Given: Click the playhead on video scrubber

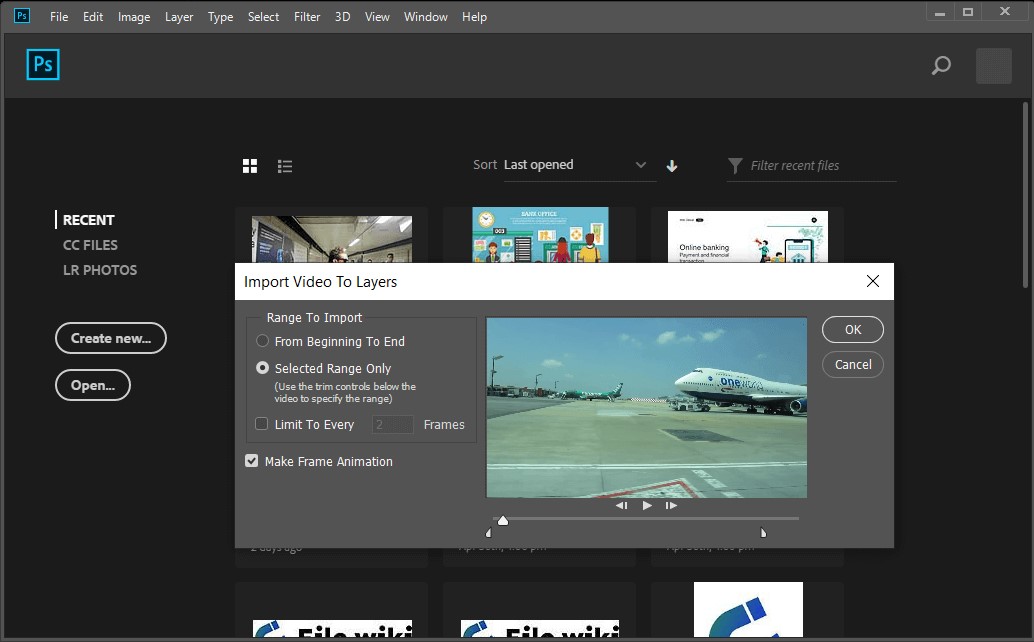Looking at the screenshot, I should pos(503,520).
